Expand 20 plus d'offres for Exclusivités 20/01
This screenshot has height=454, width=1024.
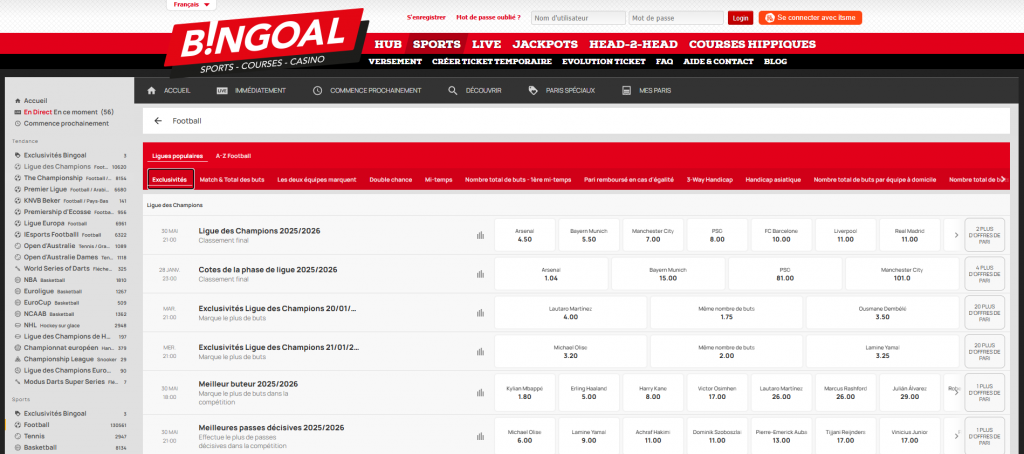point(984,313)
